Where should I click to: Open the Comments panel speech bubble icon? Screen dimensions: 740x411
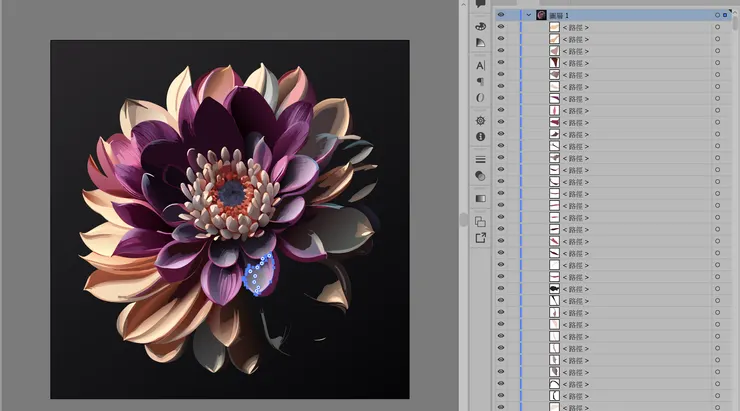click(x=480, y=4)
